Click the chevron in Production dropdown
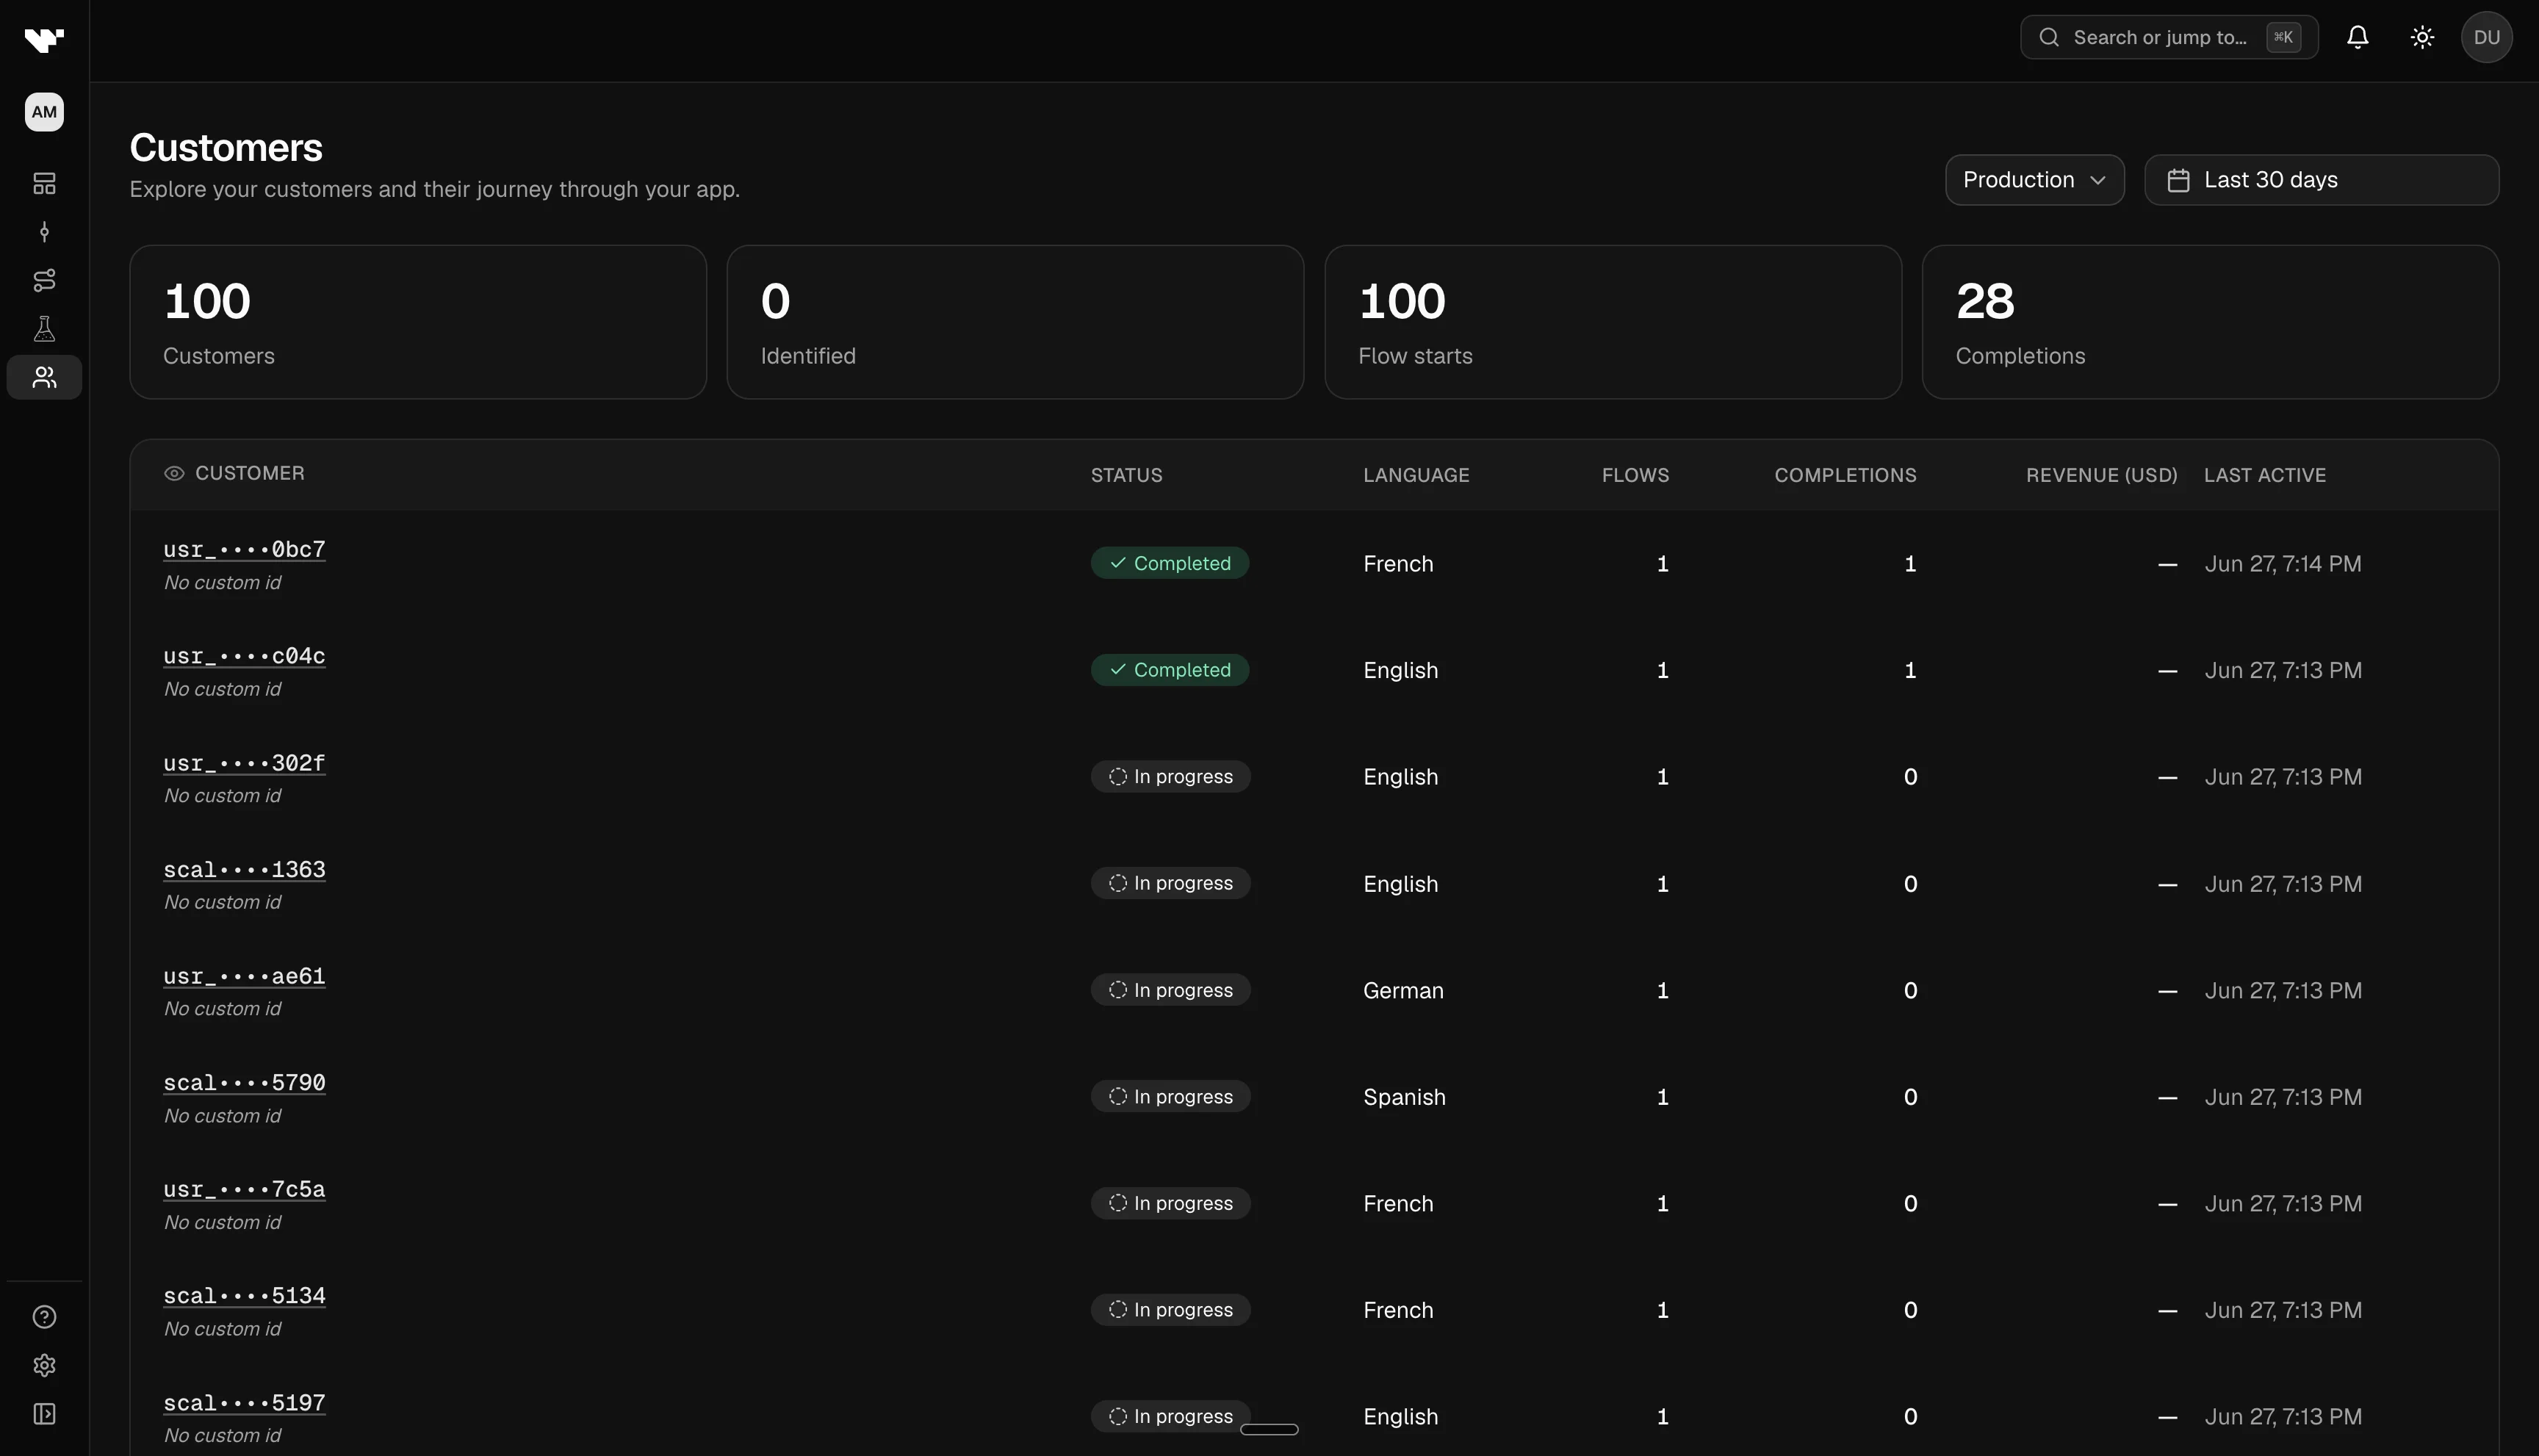This screenshot has width=2539, height=1456. (2097, 181)
